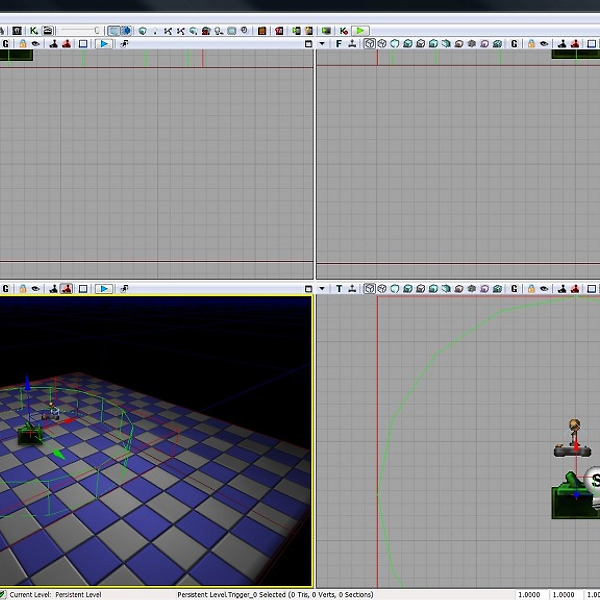The width and height of the screenshot is (600, 600).
Task: Click the first 1.0000 field in the status bar
Action: (x=531, y=595)
